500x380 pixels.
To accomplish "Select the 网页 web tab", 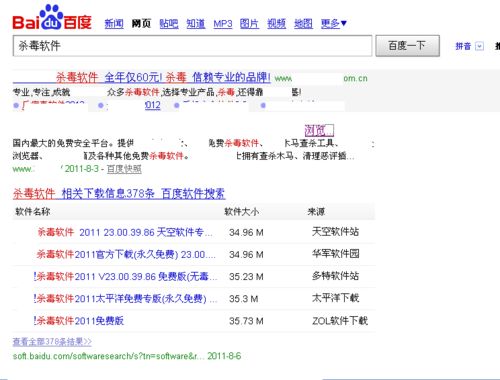I will pos(141,24).
